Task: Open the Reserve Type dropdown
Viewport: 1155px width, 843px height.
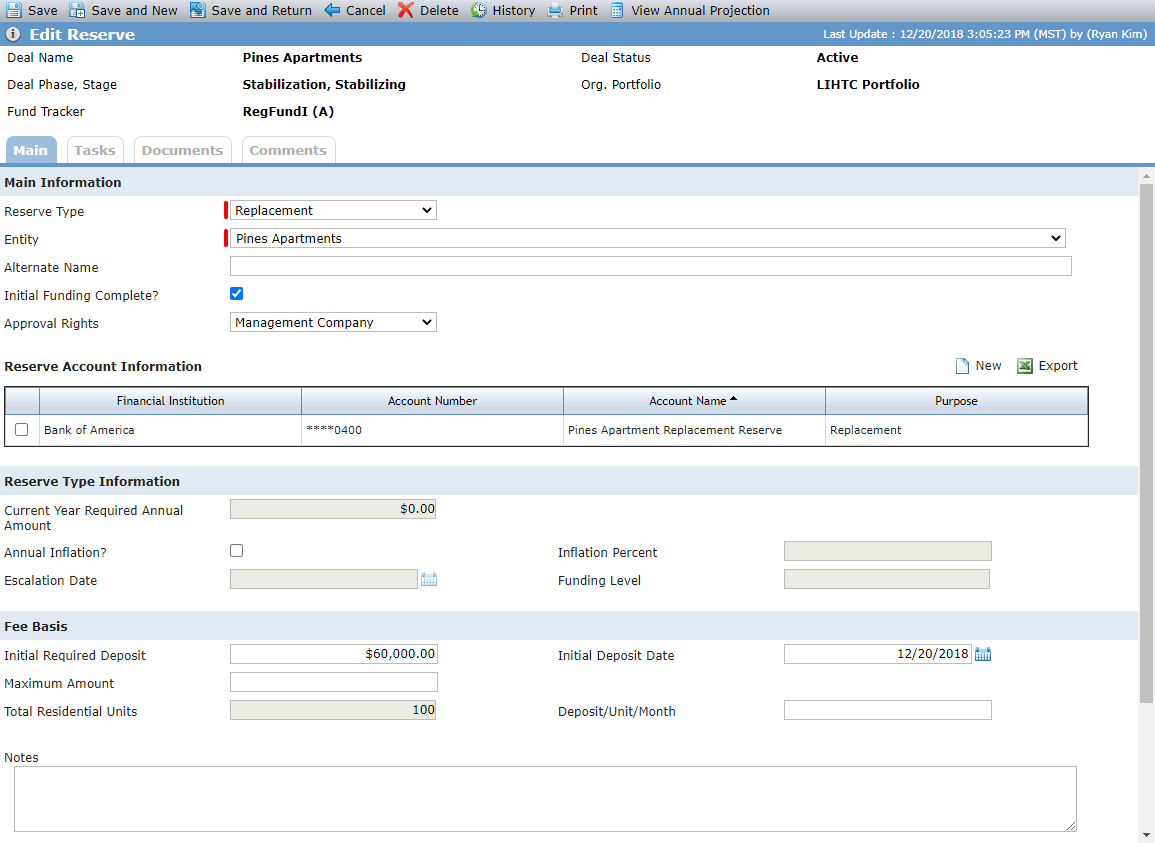Action: tap(333, 211)
